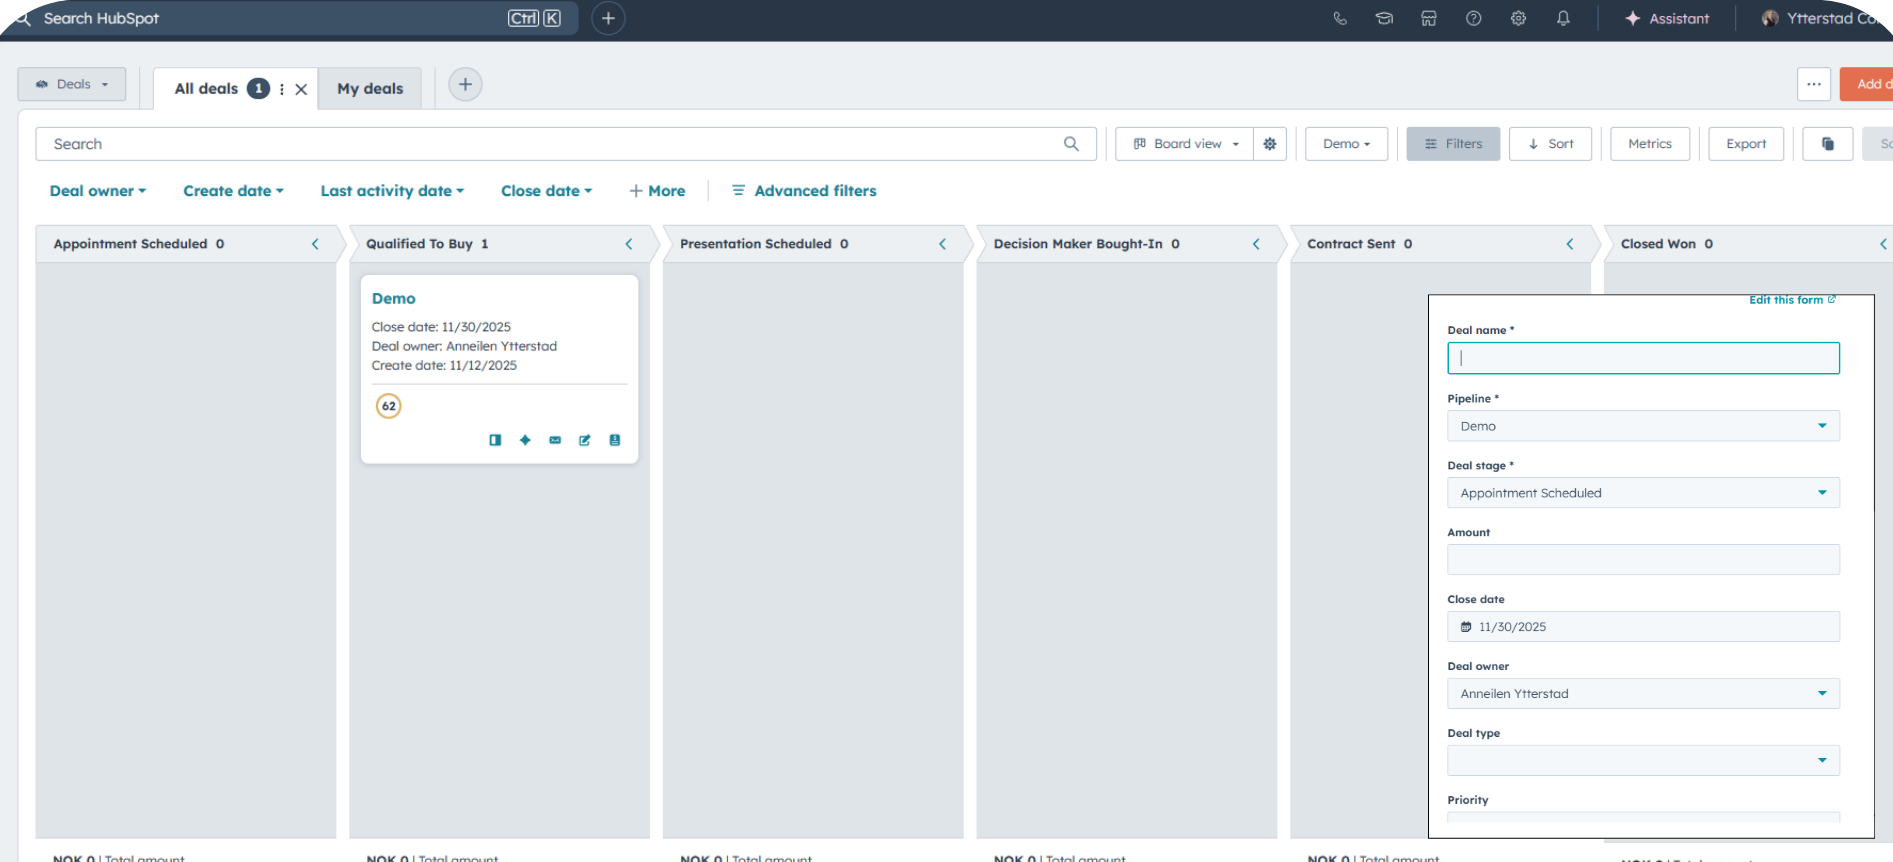Open board settings gear next to Board view
1893x862 pixels.
point(1270,144)
